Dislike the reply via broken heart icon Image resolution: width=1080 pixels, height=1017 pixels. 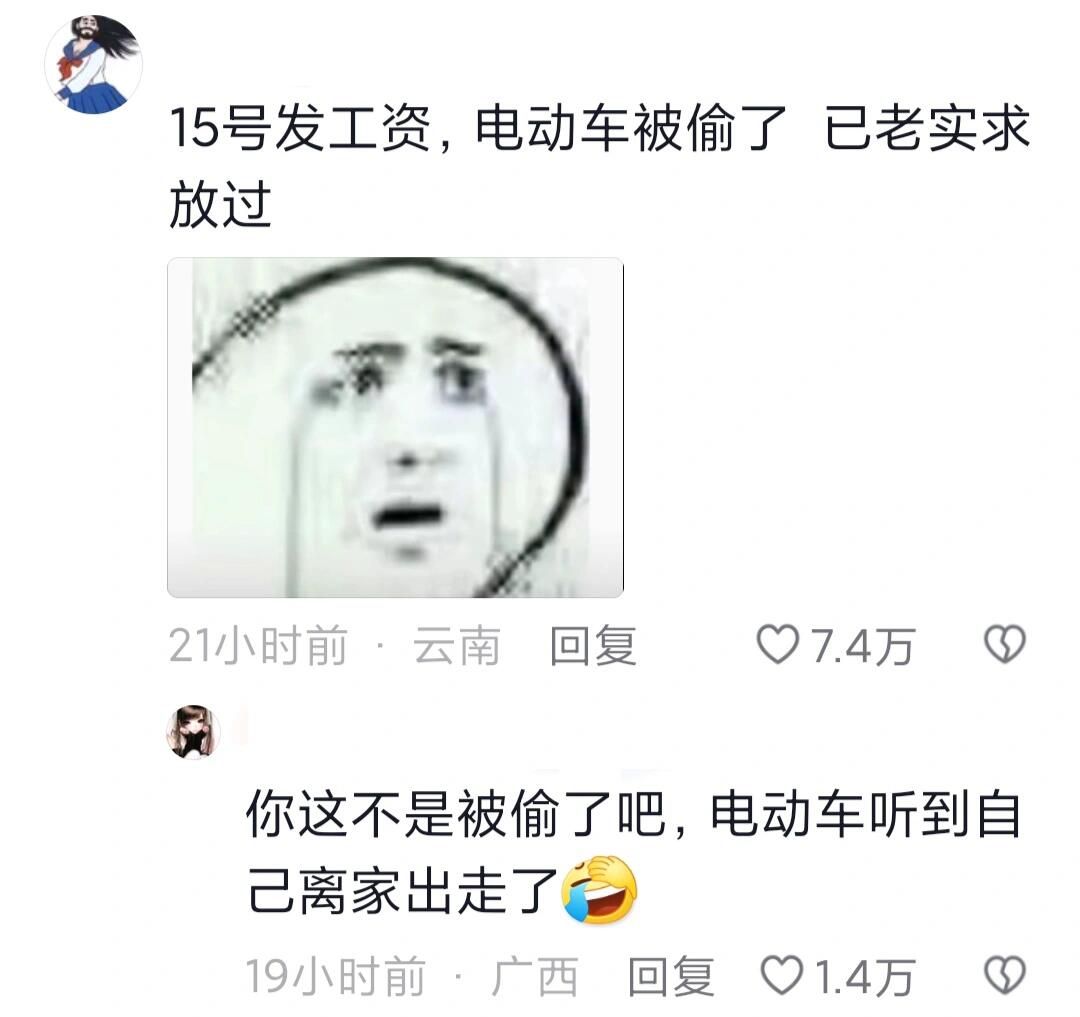point(1005,975)
